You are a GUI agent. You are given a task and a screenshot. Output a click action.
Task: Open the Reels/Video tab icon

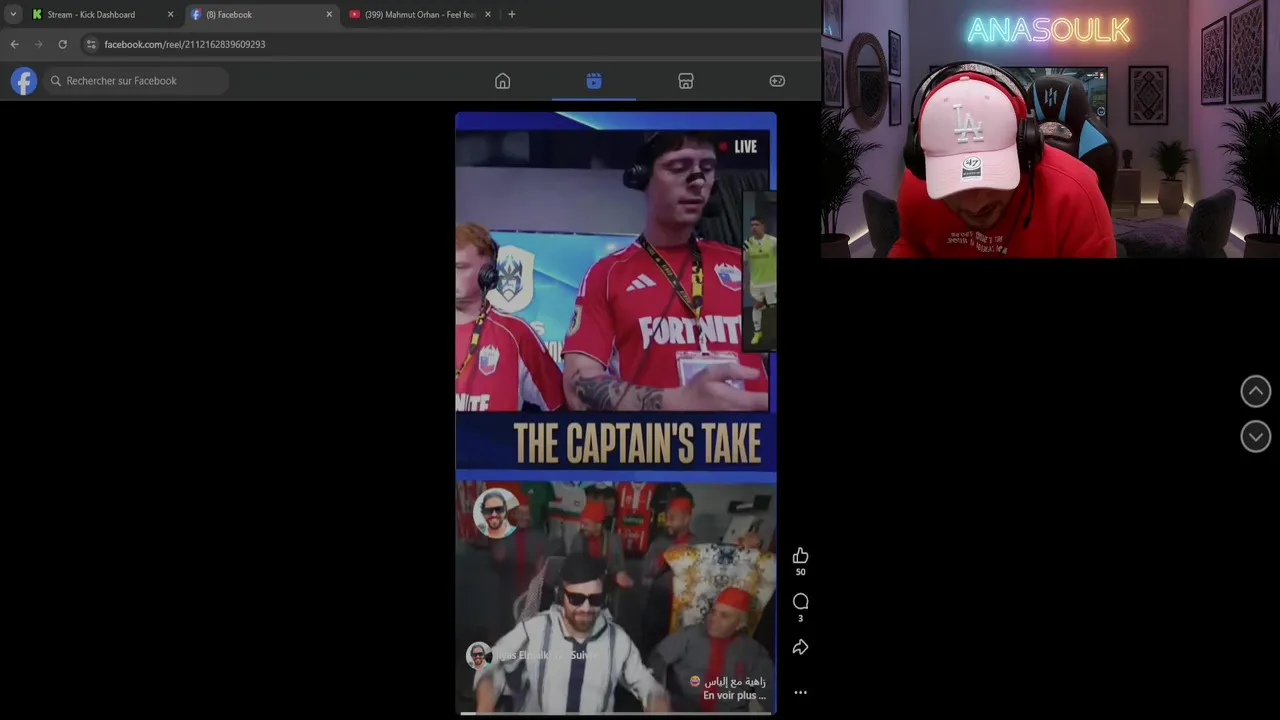[x=594, y=81]
